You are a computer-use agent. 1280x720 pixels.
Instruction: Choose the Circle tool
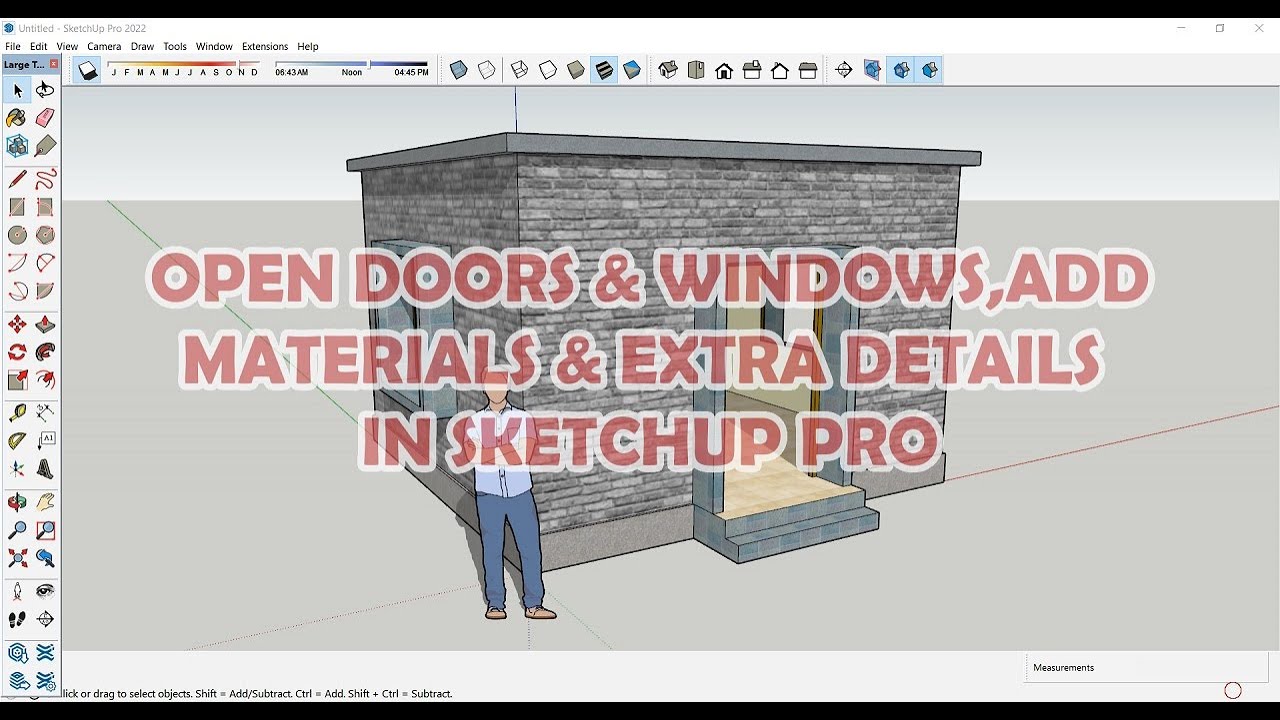coord(17,235)
